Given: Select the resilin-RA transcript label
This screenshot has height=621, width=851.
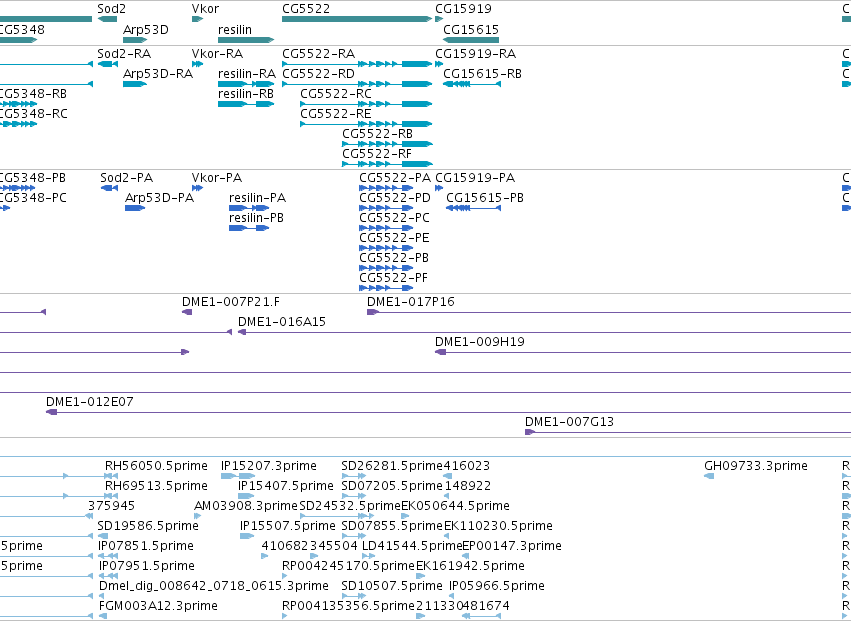Looking at the screenshot, I should tap(247, 74).
